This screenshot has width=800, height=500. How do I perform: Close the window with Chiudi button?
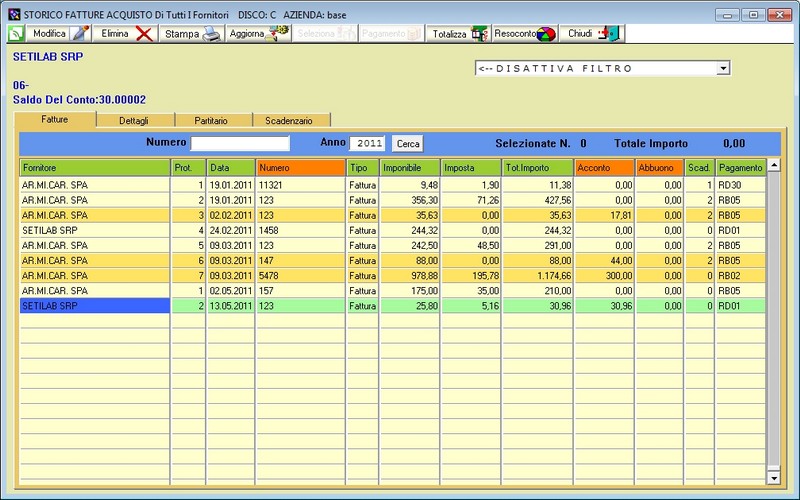592,34
